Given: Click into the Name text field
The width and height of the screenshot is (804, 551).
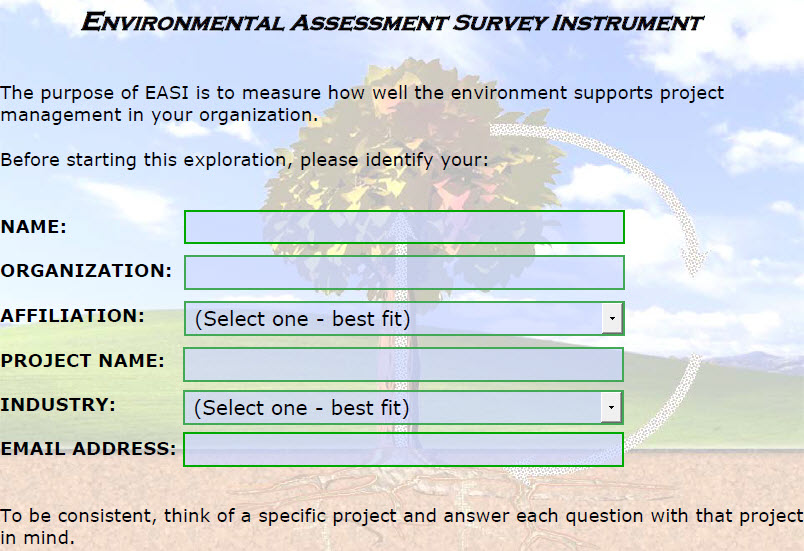Looking at the screenshot, I should (404, 227).
